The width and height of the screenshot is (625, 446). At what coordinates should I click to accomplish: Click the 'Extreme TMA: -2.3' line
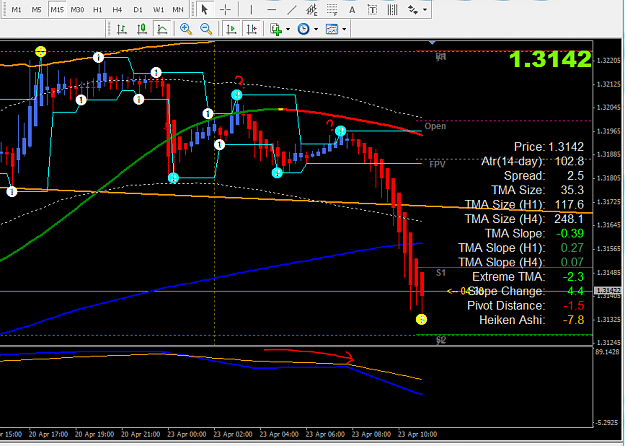528,276
